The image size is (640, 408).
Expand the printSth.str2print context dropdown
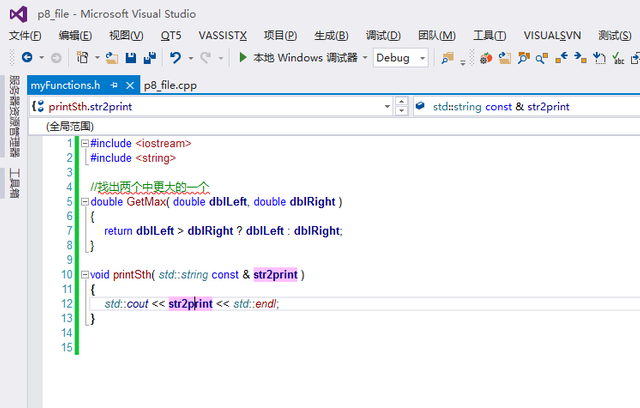tap(387, 106)
